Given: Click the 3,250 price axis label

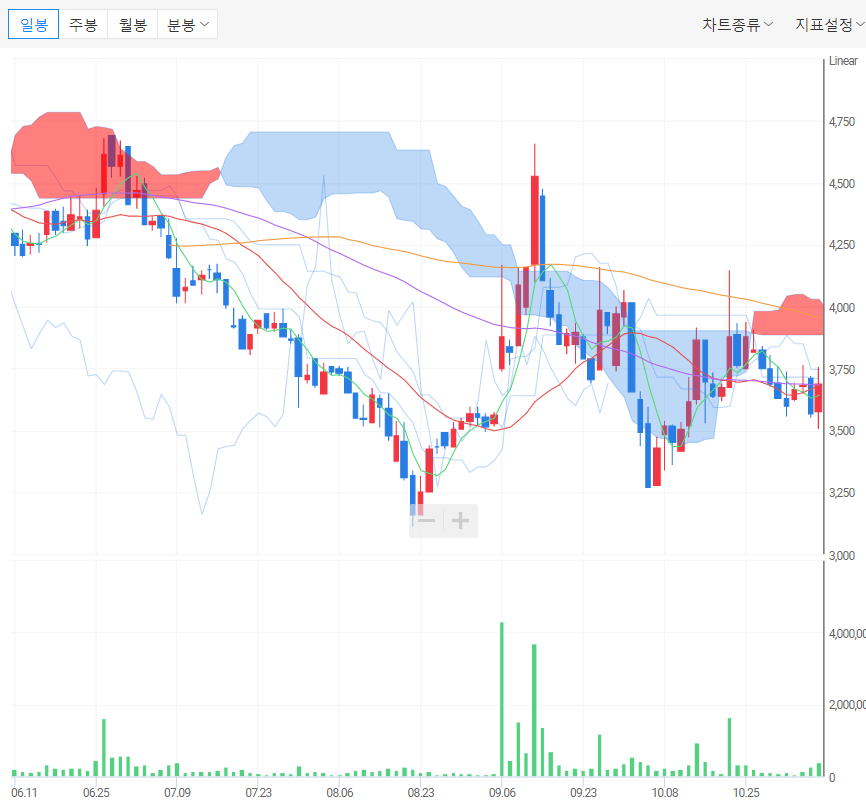Looking at the screenshot, I should point(842,492).
